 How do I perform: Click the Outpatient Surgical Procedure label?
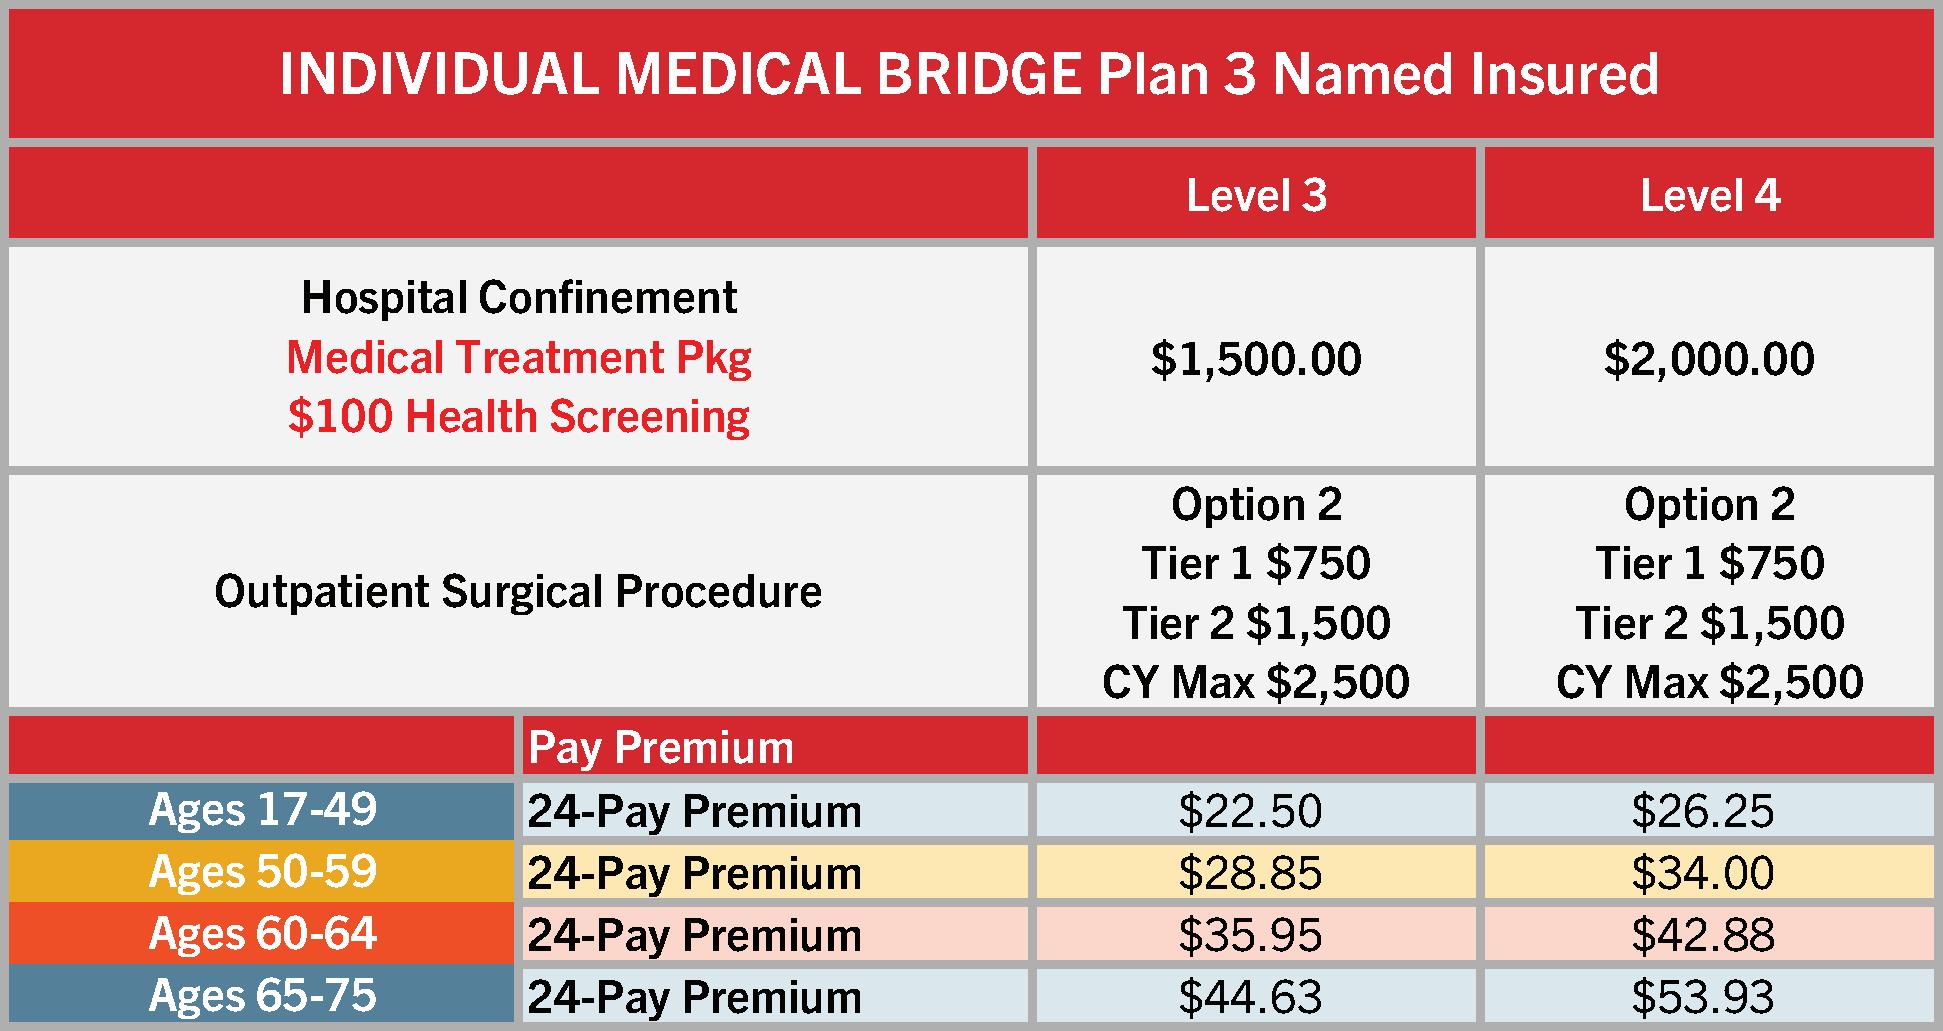[518, 591]
